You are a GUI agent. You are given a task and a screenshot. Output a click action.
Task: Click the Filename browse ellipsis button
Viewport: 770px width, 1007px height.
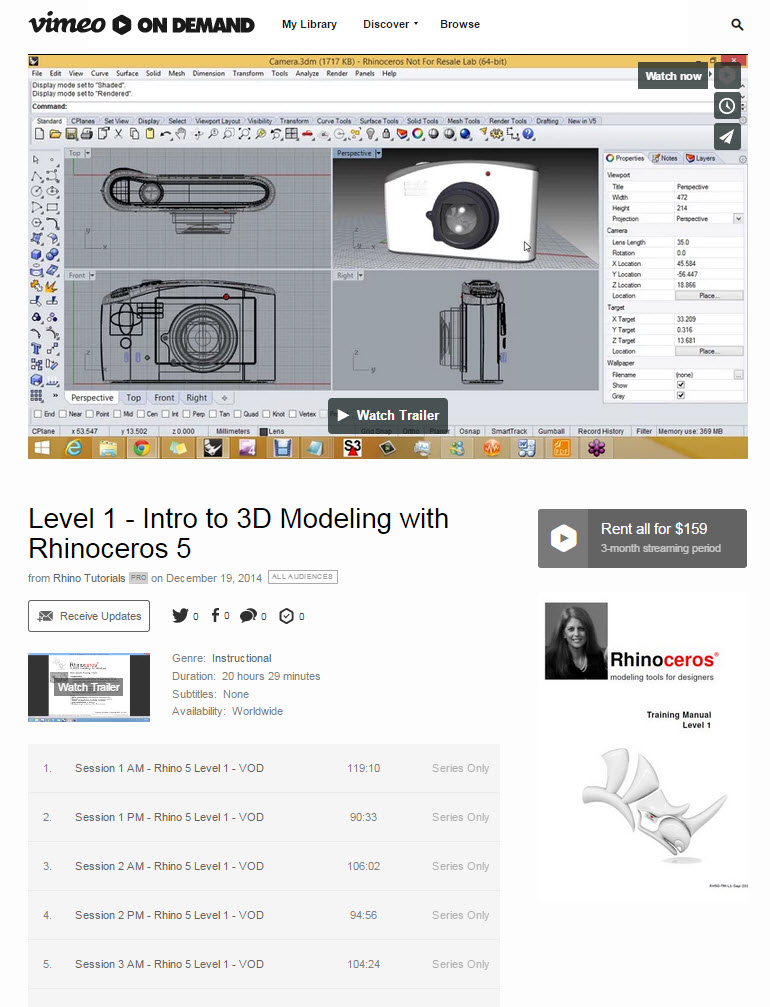(x=739, y=374)
